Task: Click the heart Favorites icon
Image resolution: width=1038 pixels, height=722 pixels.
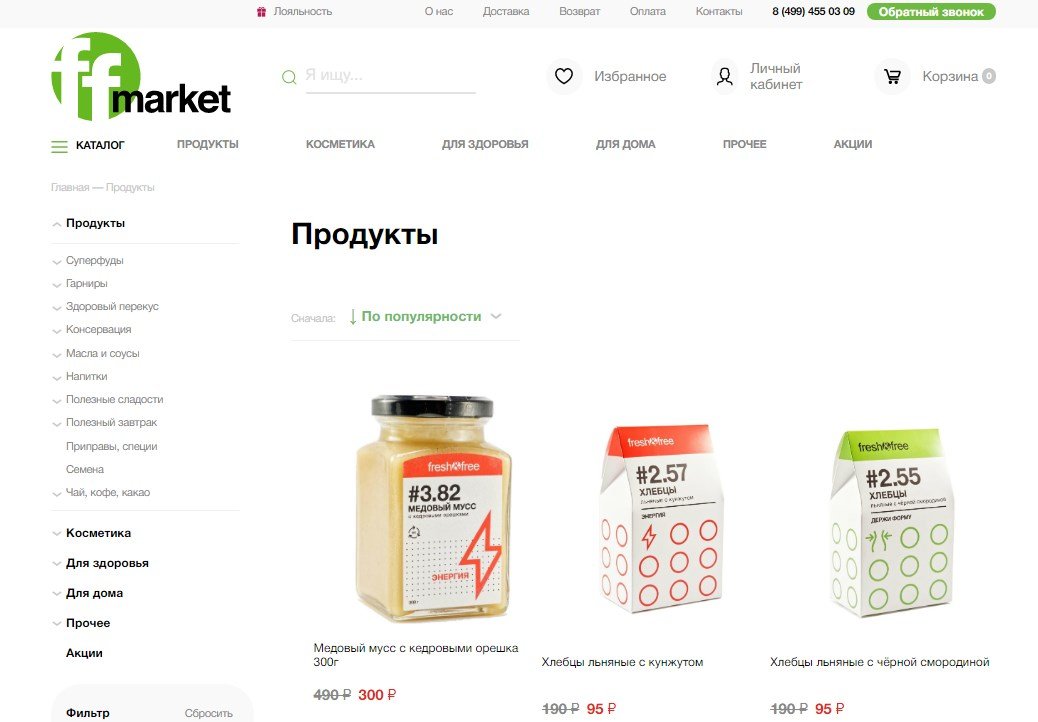Action: [x=564, y=76]
